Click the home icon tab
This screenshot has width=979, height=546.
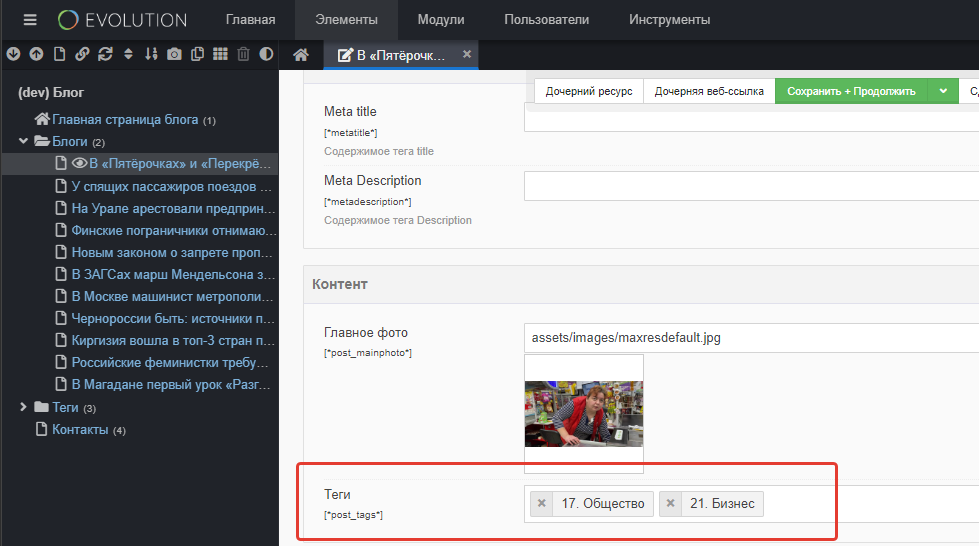tap(300, 55)
